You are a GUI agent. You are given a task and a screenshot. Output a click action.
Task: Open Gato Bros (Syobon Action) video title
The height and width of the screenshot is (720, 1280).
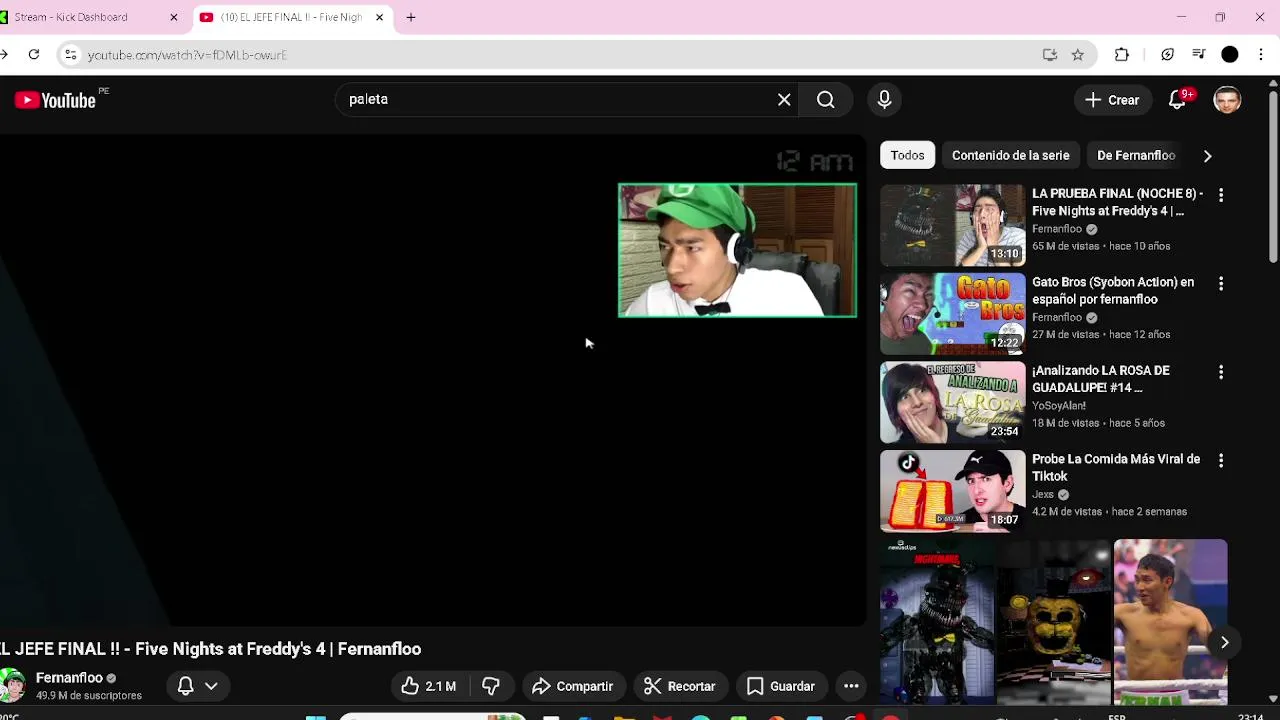click(x=1113, y=291)
